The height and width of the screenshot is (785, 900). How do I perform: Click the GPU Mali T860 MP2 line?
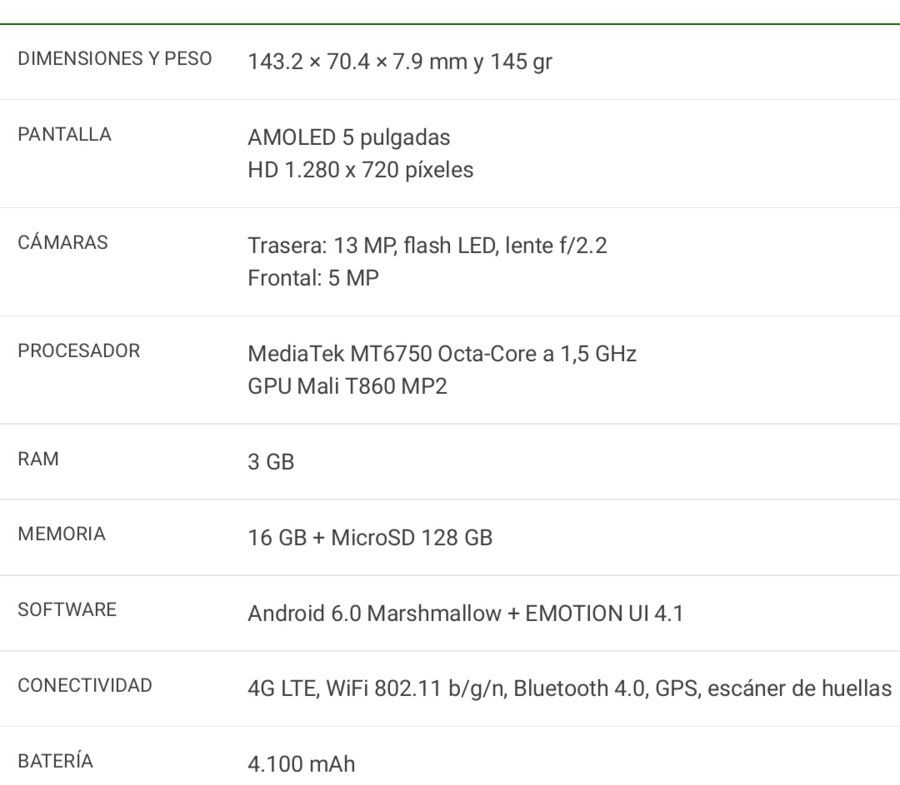(x=347, y=386)
